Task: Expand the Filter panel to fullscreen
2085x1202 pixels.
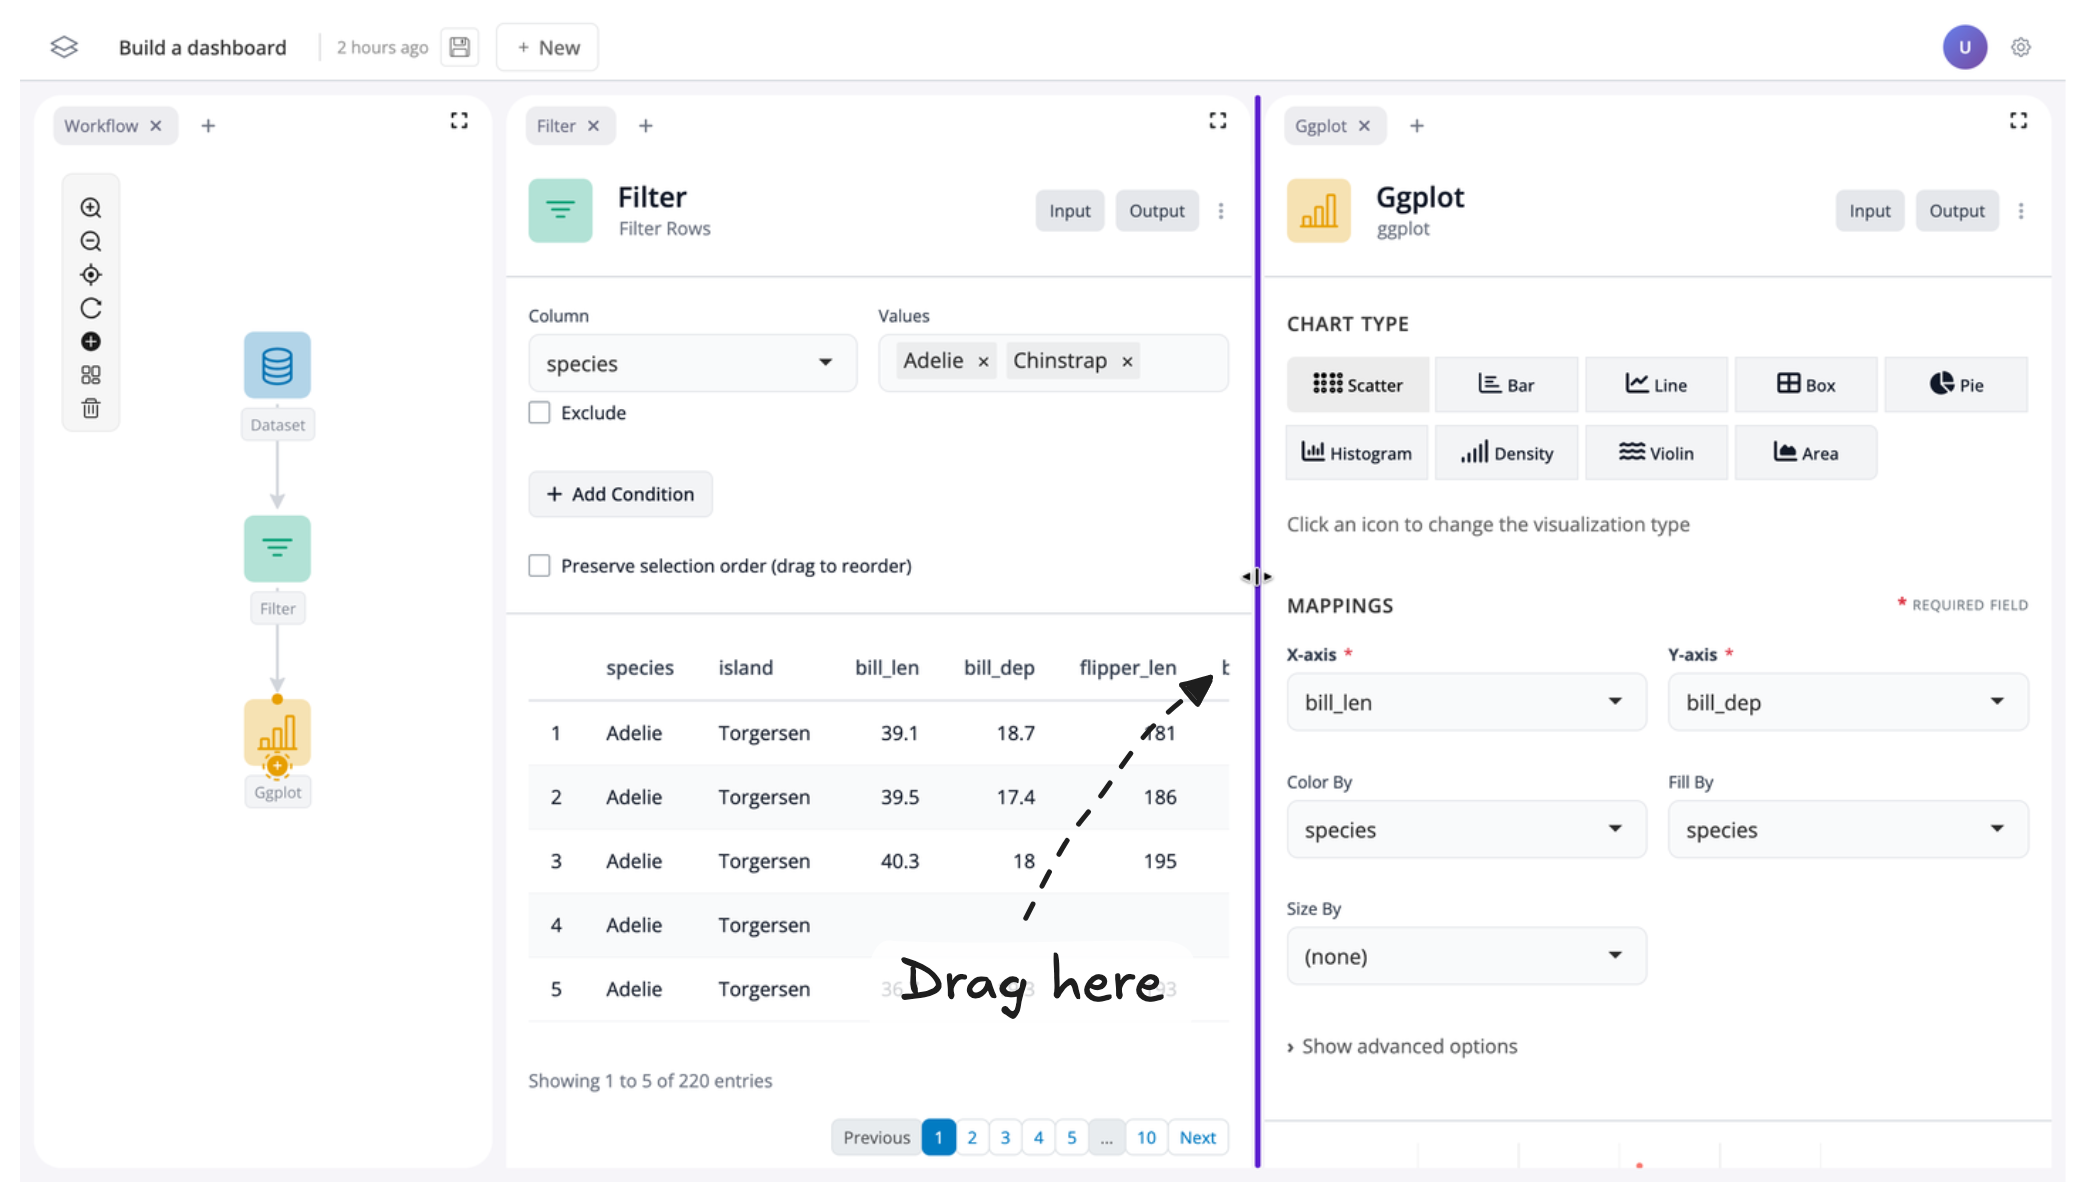Action: (x=1217, y=121)
